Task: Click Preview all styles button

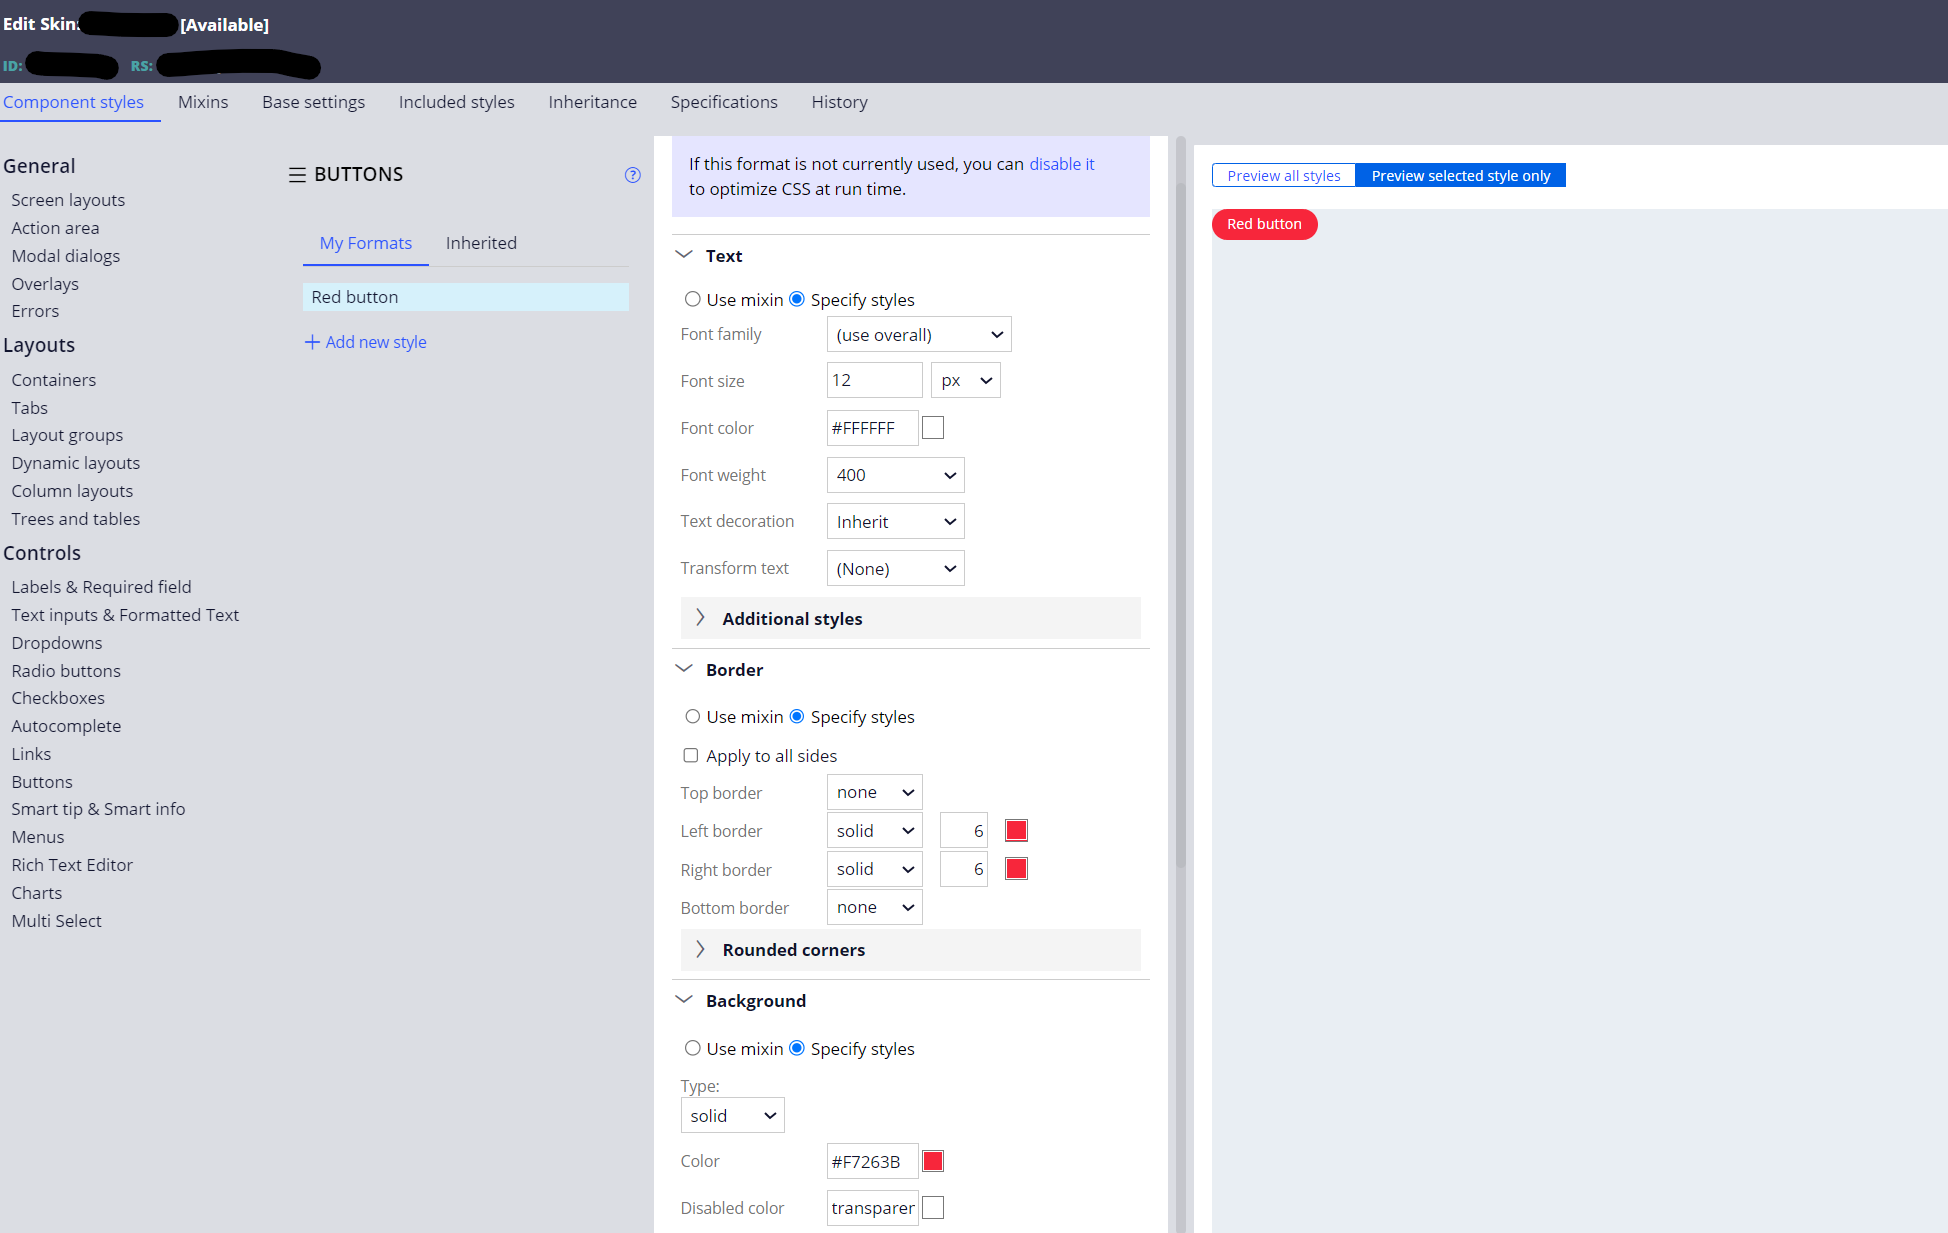Action: 1284,175
